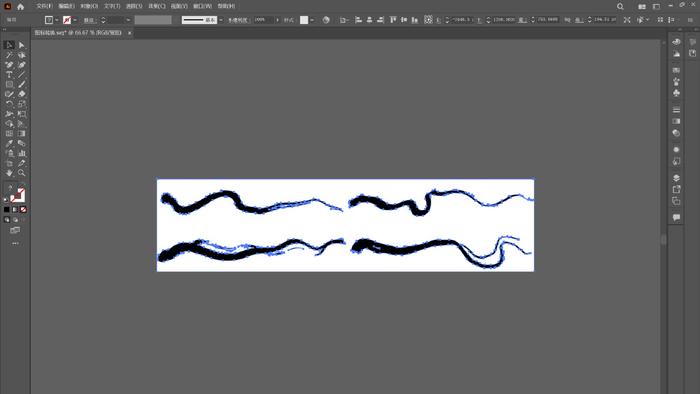This screenshot has height=394, width=700.
Task: Select the Eyedropper tool
Action: click(x=9, y=143)
